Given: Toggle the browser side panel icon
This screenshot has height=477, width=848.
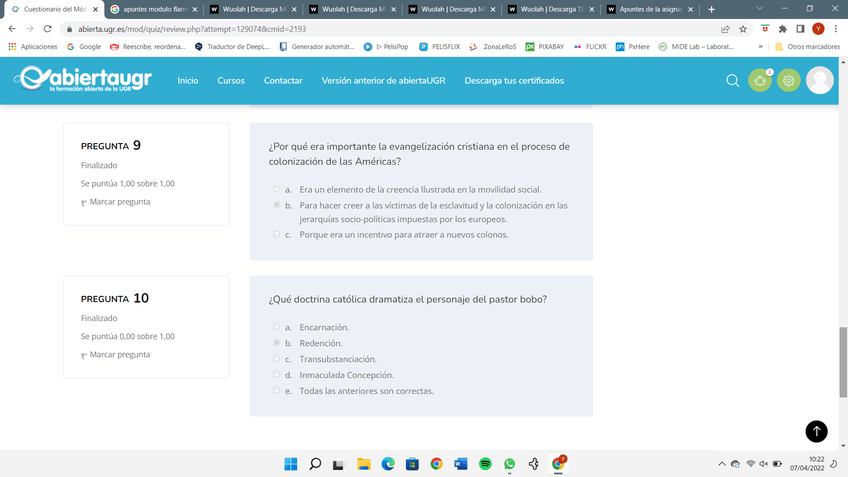Looking at the screenshot, I should (800, 29).
